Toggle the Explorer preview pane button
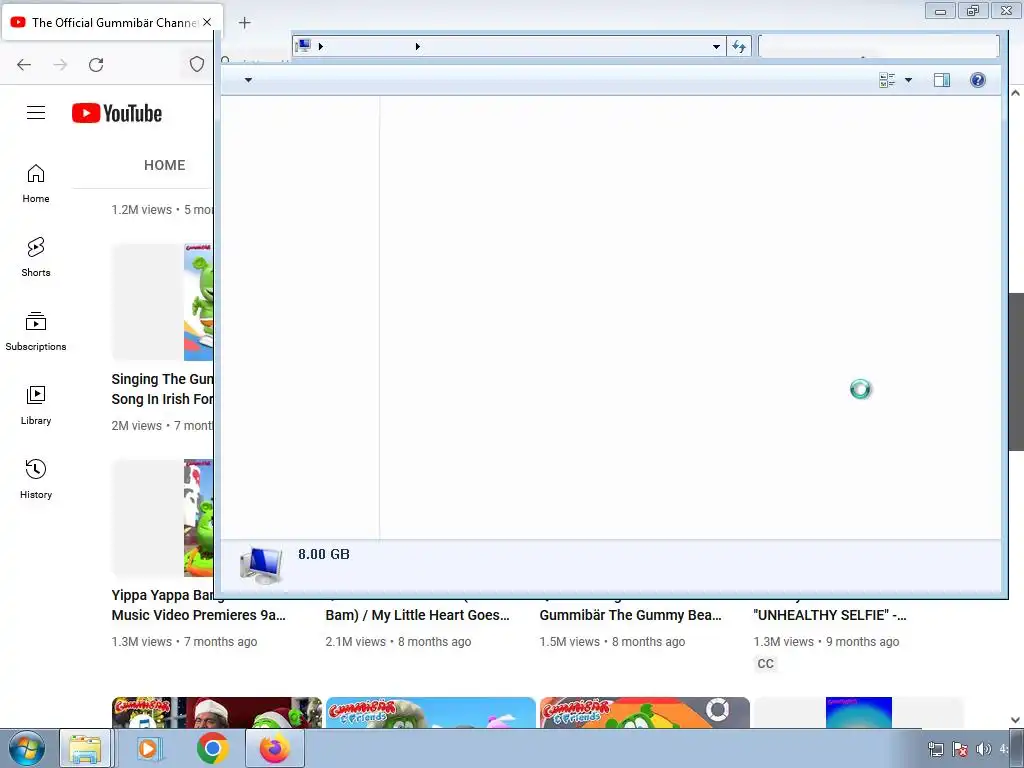The width and height of the screenshot is (1024, 768). pos(942,80)
